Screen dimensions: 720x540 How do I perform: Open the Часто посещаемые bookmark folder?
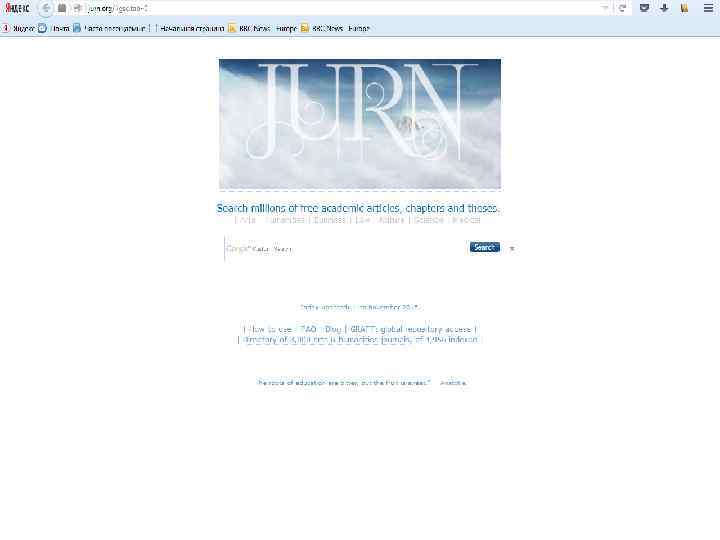click(x=109, y=28)
